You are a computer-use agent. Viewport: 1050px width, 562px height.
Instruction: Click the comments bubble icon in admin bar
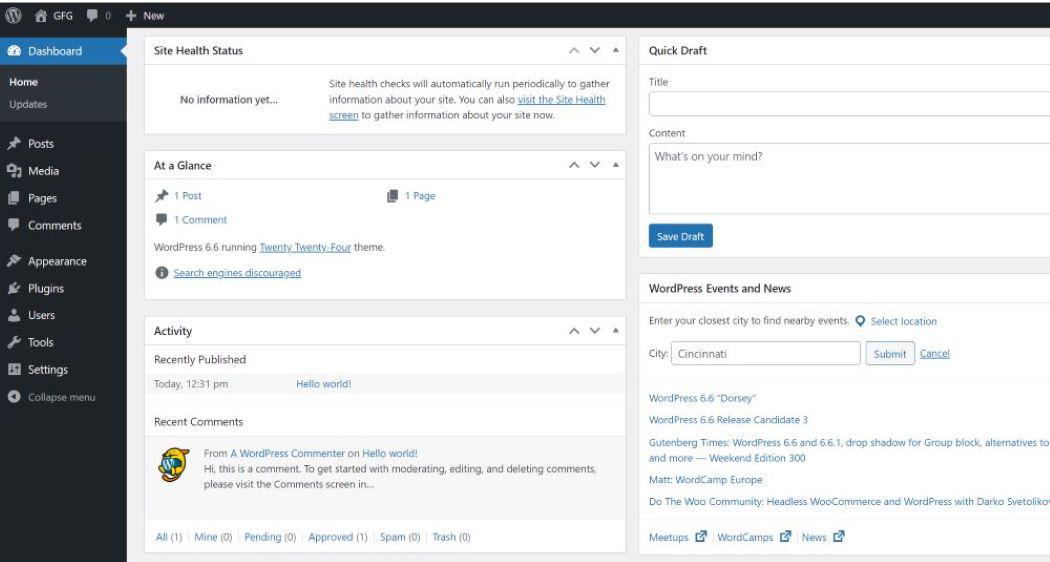[95, 16]
